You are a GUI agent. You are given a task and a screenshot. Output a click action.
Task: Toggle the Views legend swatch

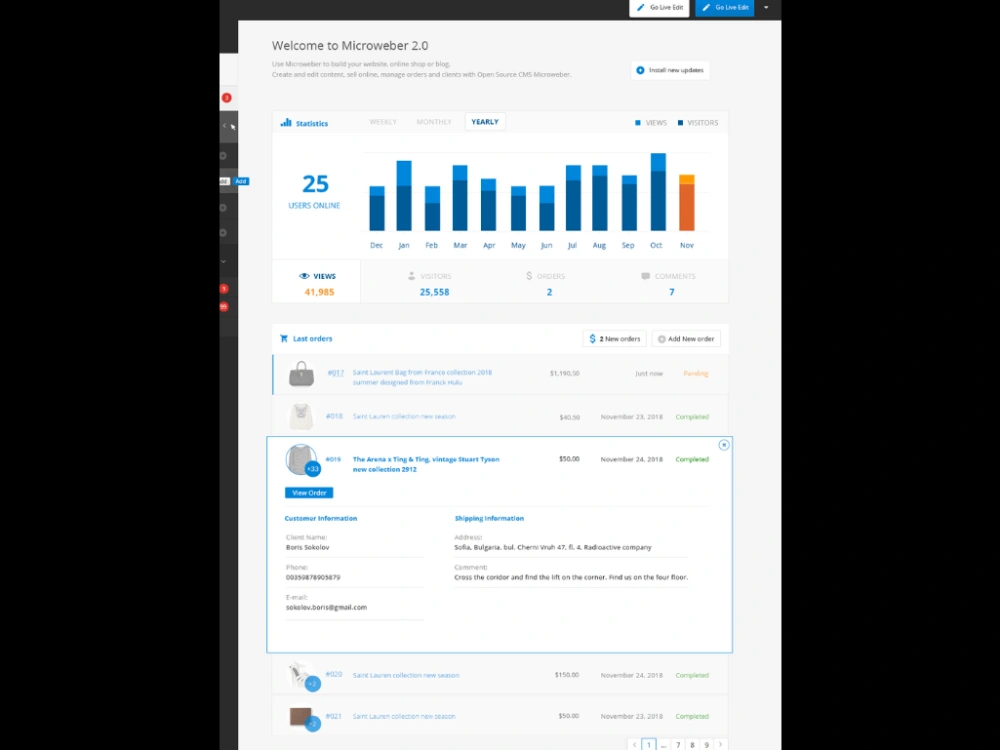[x=638, y=122]
